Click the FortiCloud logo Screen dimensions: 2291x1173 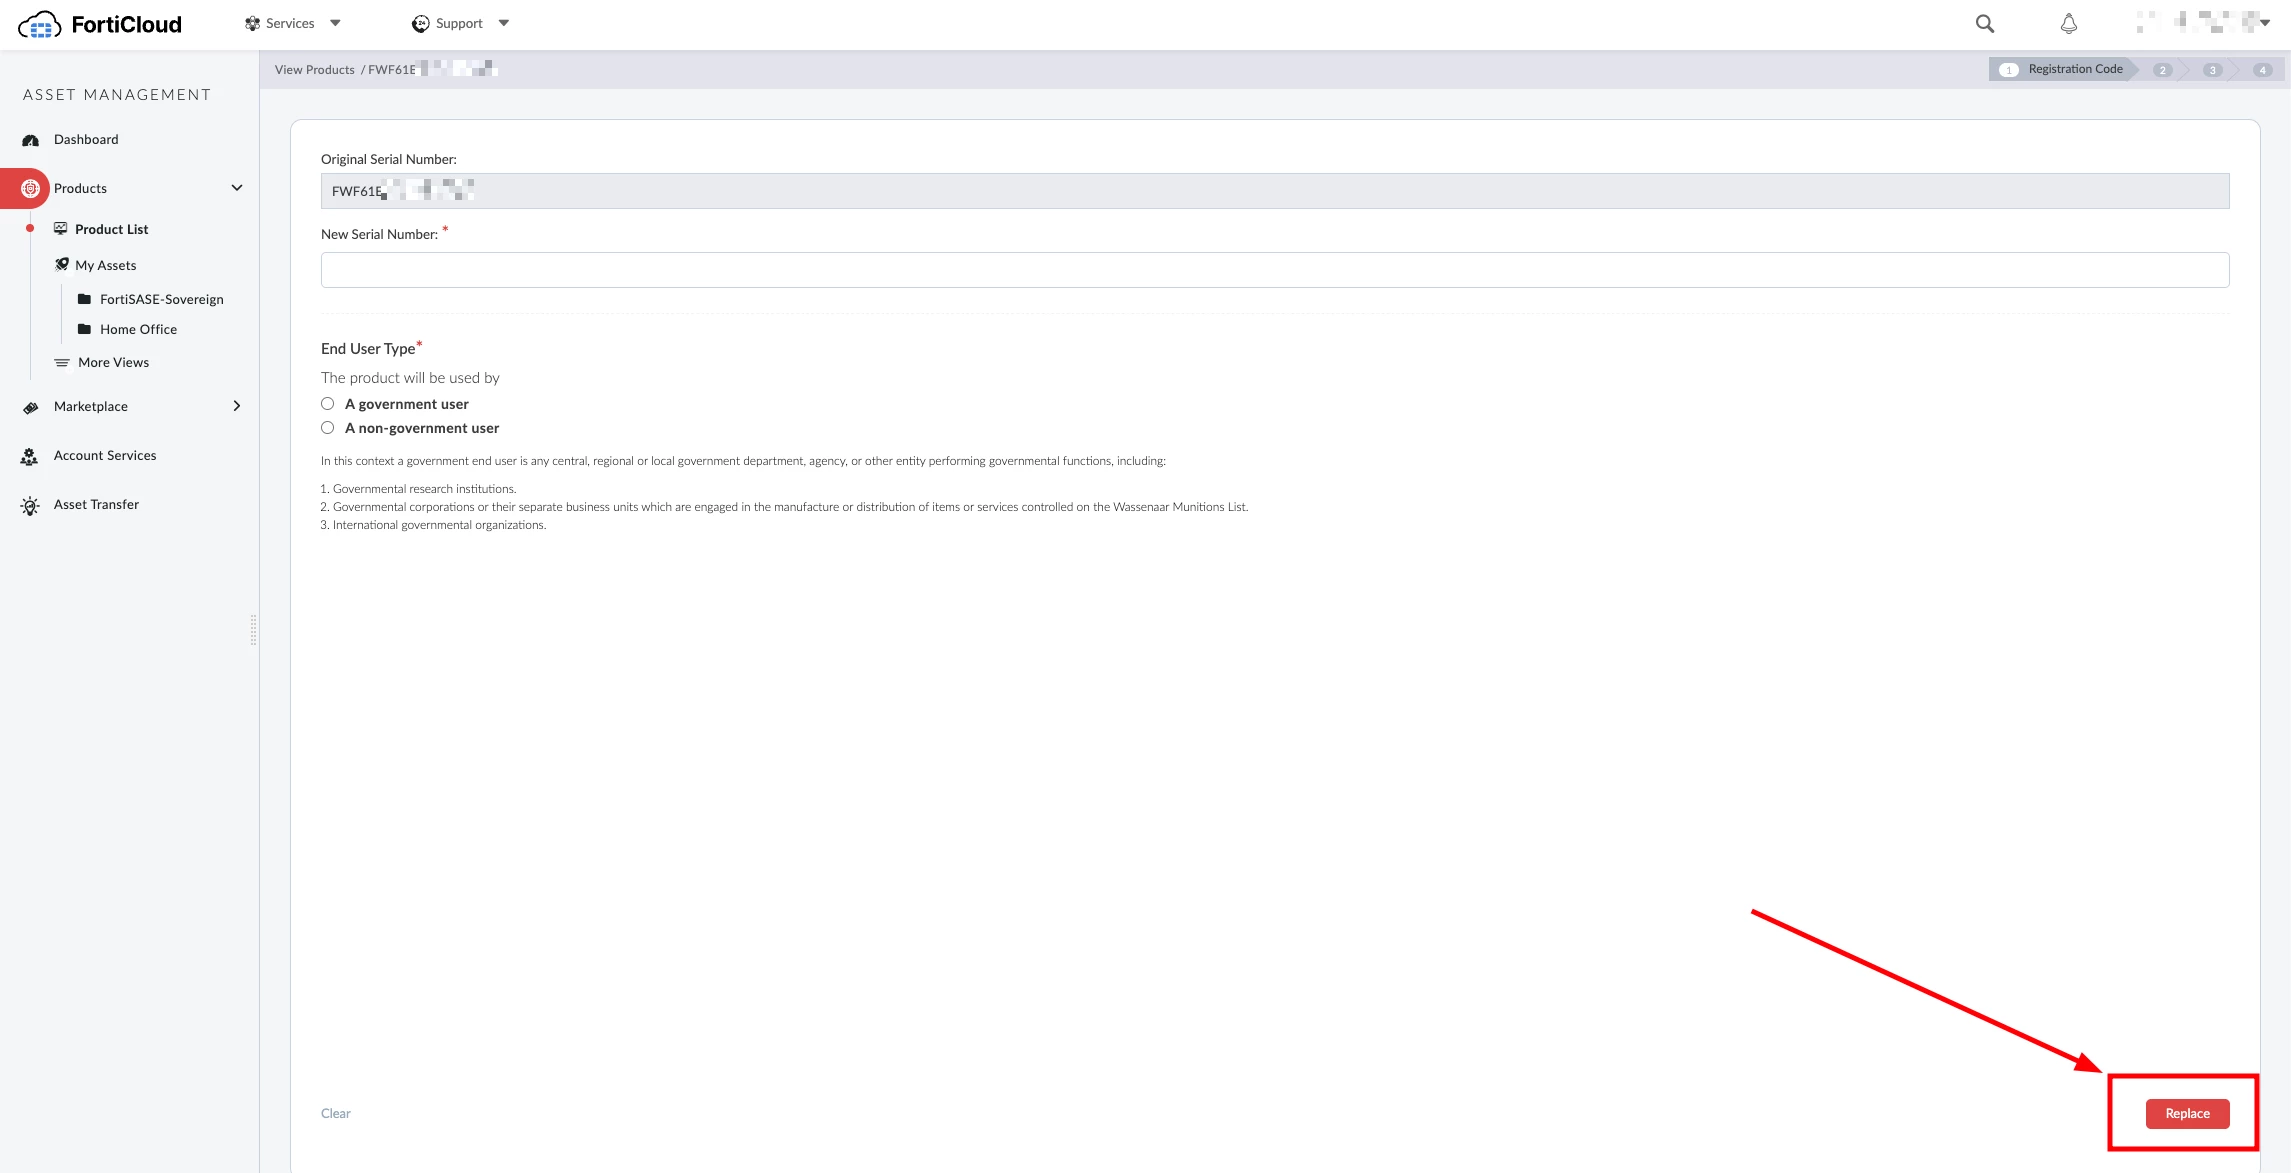click(100, 24)
